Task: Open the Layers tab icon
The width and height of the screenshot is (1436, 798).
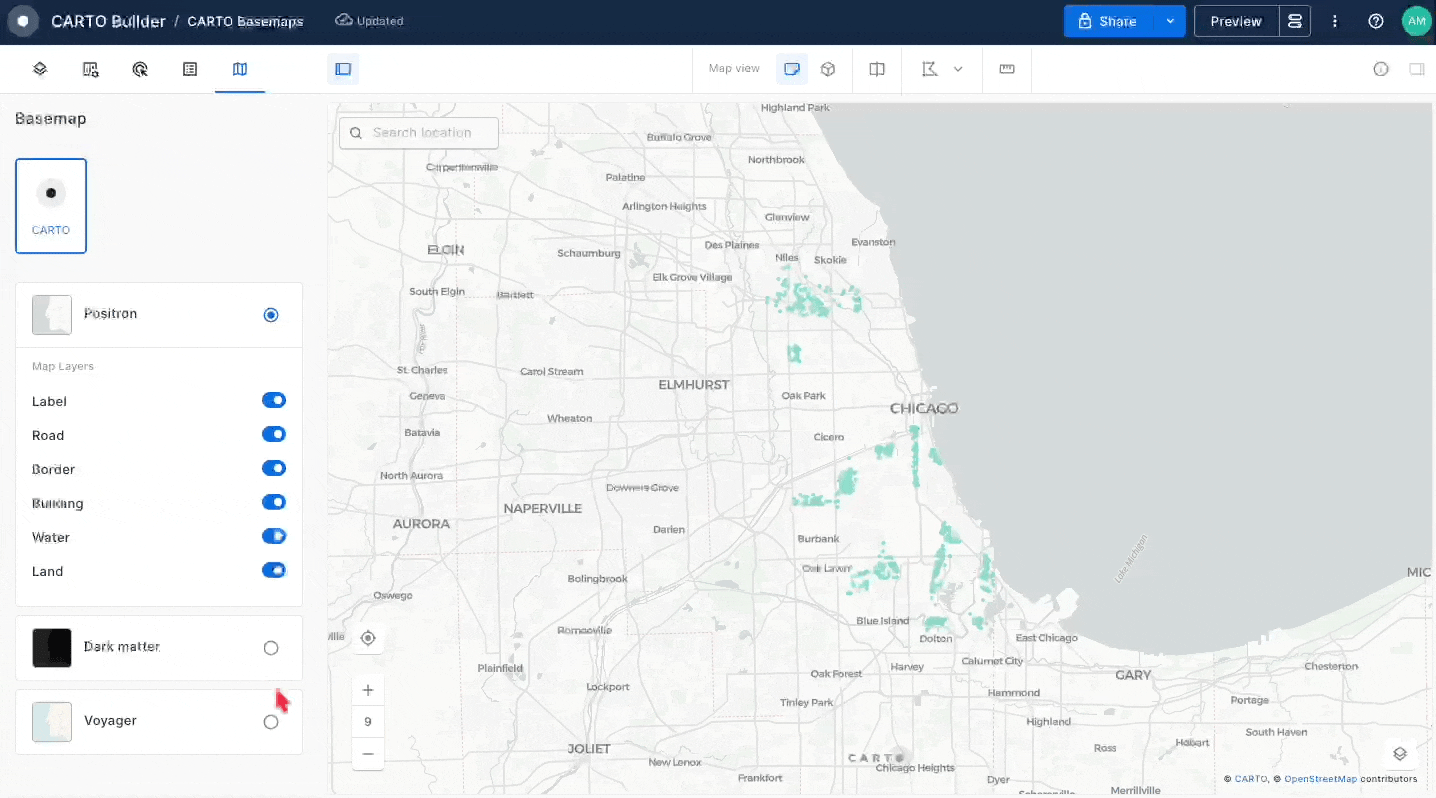Action: tap(40, 69)
